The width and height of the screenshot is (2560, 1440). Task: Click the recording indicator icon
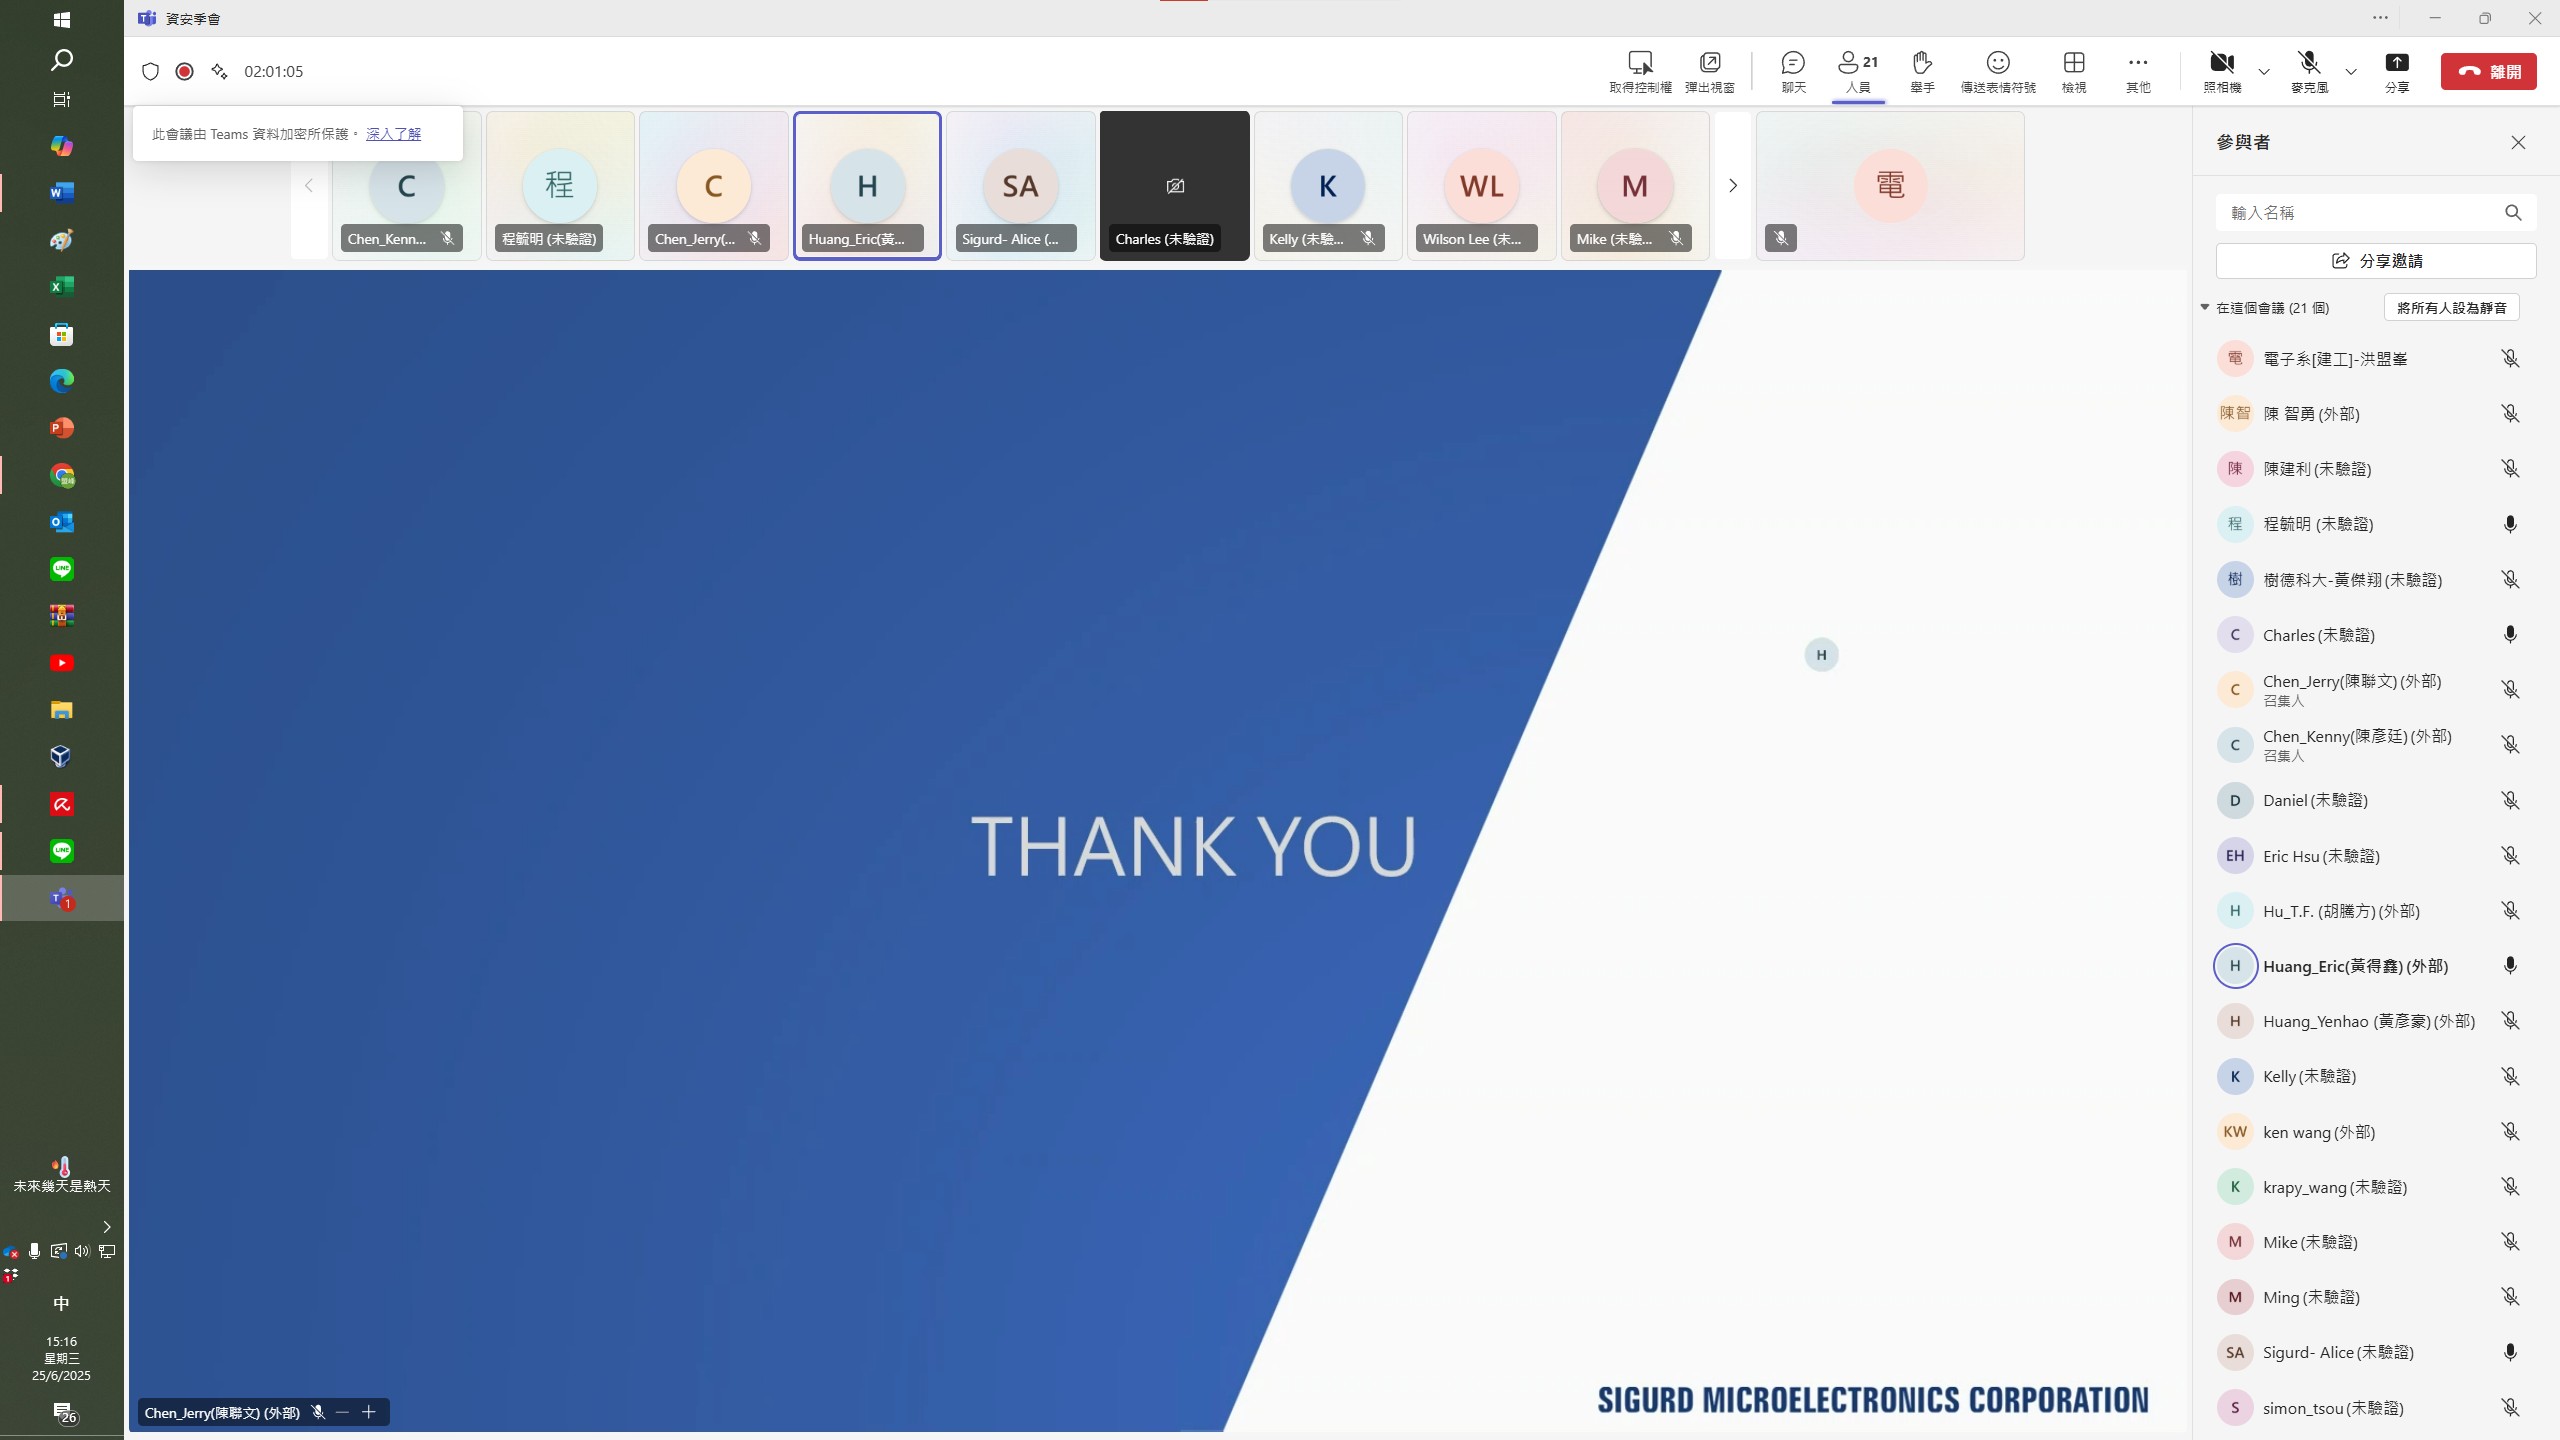coord(184,71)
